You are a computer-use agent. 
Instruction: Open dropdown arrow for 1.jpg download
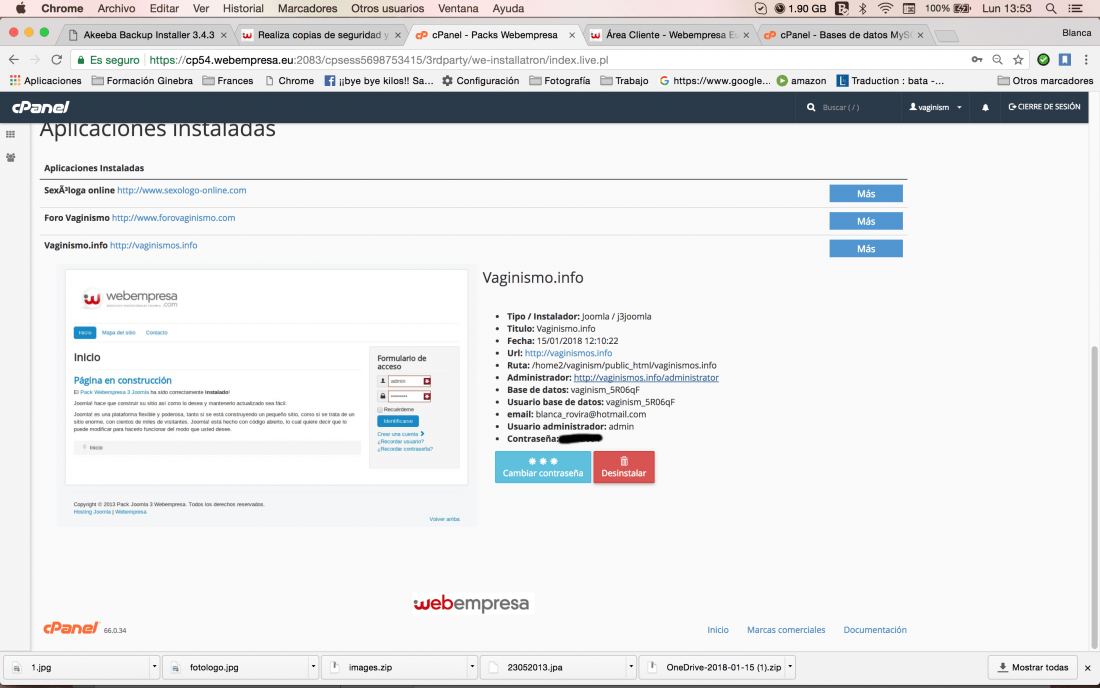coord(154,667)
